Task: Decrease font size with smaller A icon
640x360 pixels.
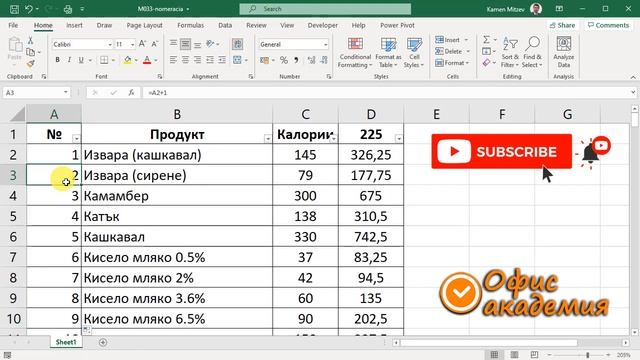Action: [x=155, y=44]
